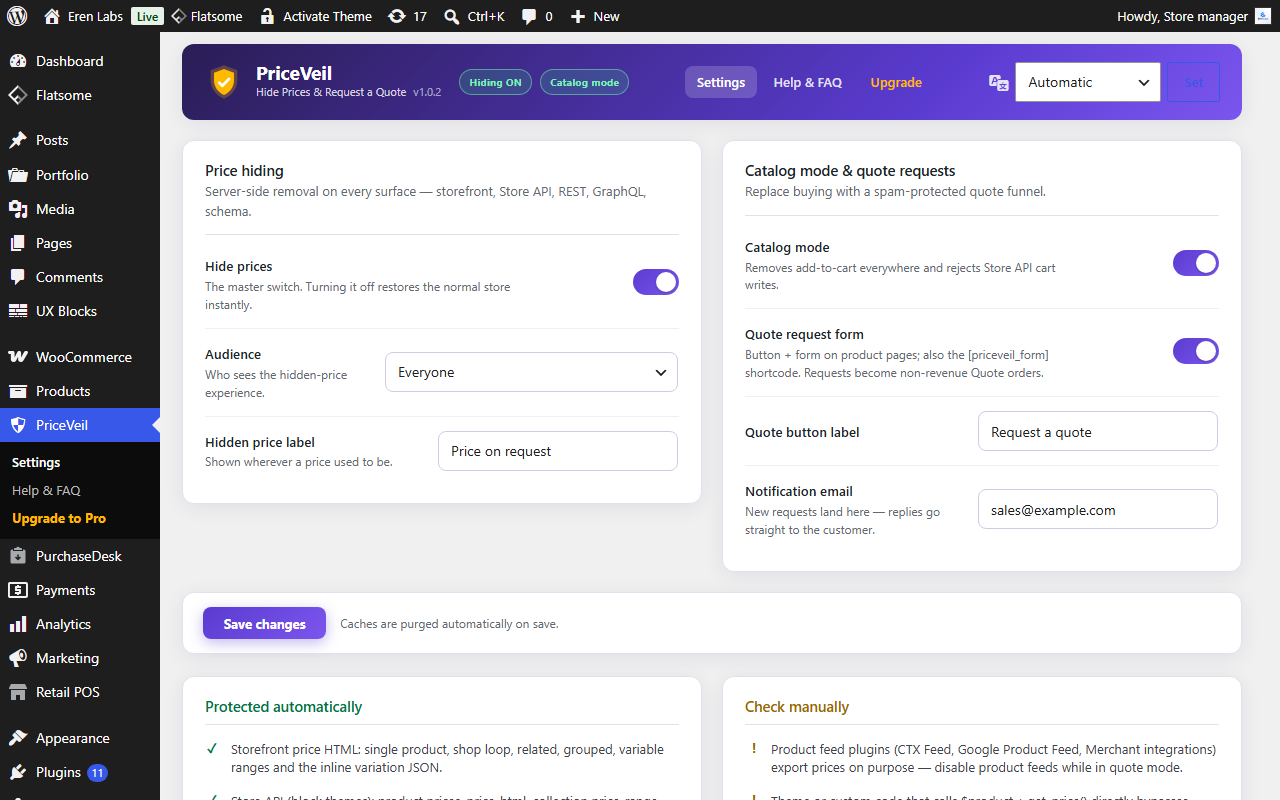
Task: Turn off the Hide prices switch
Action: pyautogui.click(x=656, y=282)
